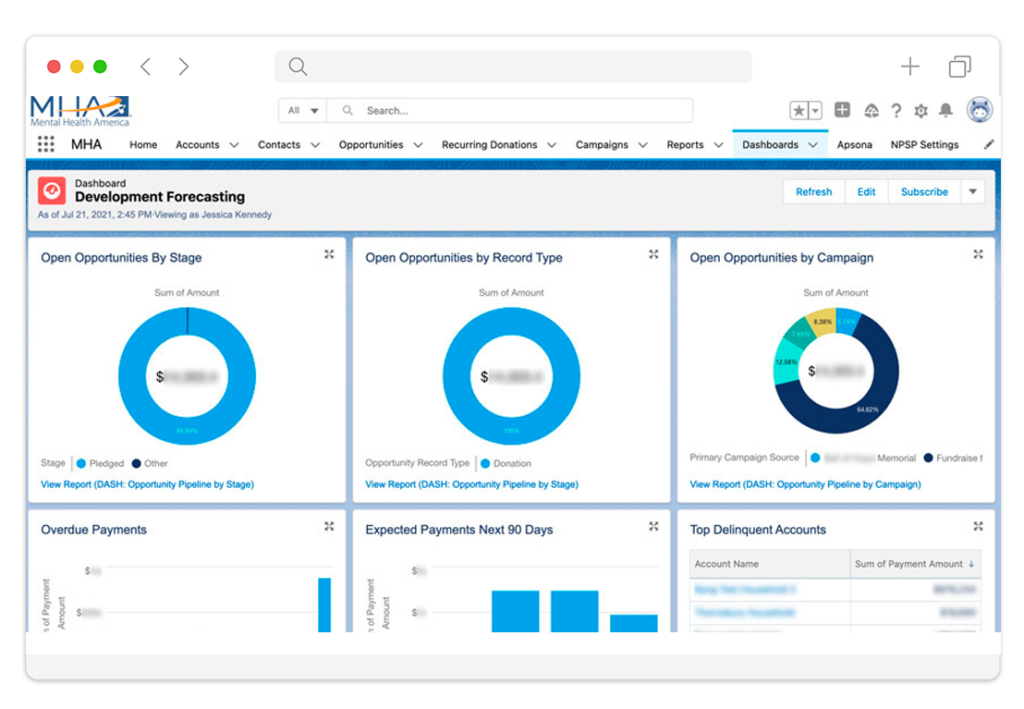Open the global actions plus icon
The image size is (1024, 709).
pos(842,110)
